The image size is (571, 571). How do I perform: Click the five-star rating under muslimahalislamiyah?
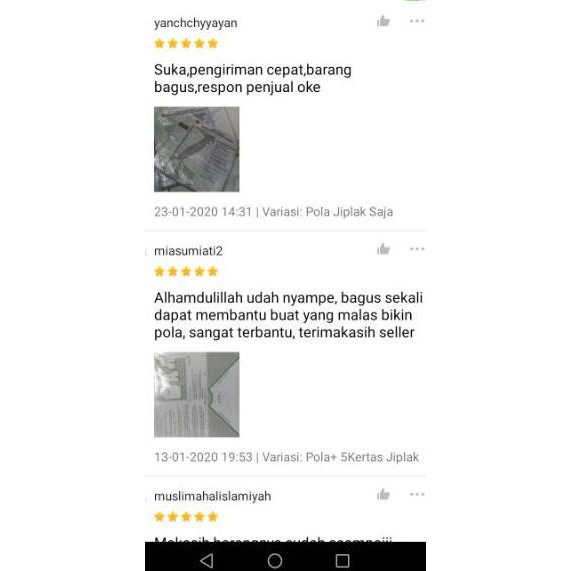pyautogui.click(x=186, y=517)
